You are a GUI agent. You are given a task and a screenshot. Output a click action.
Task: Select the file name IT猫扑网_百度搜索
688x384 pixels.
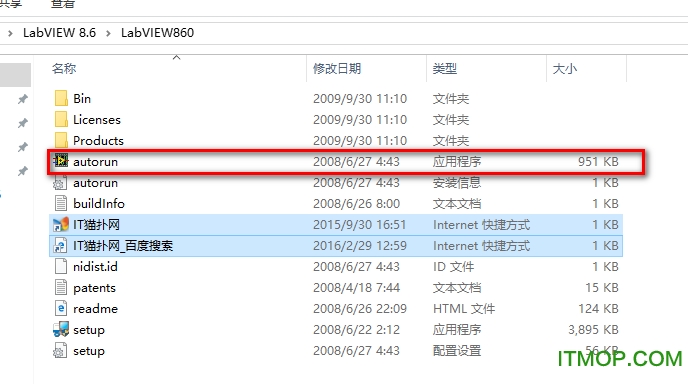click(123, 245)
